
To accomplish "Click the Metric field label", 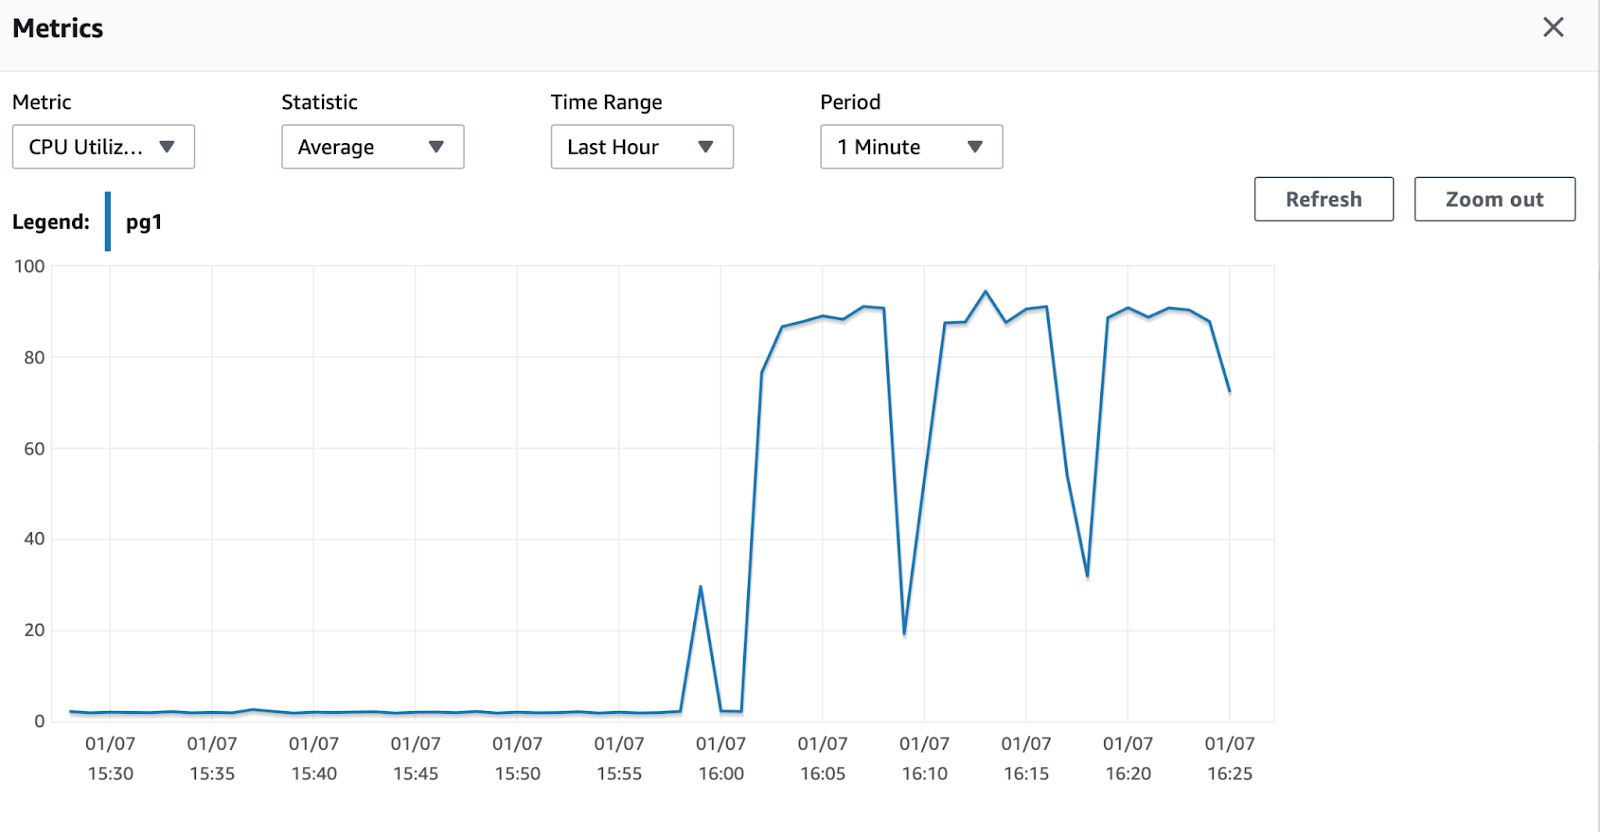I will pos(42,102).
